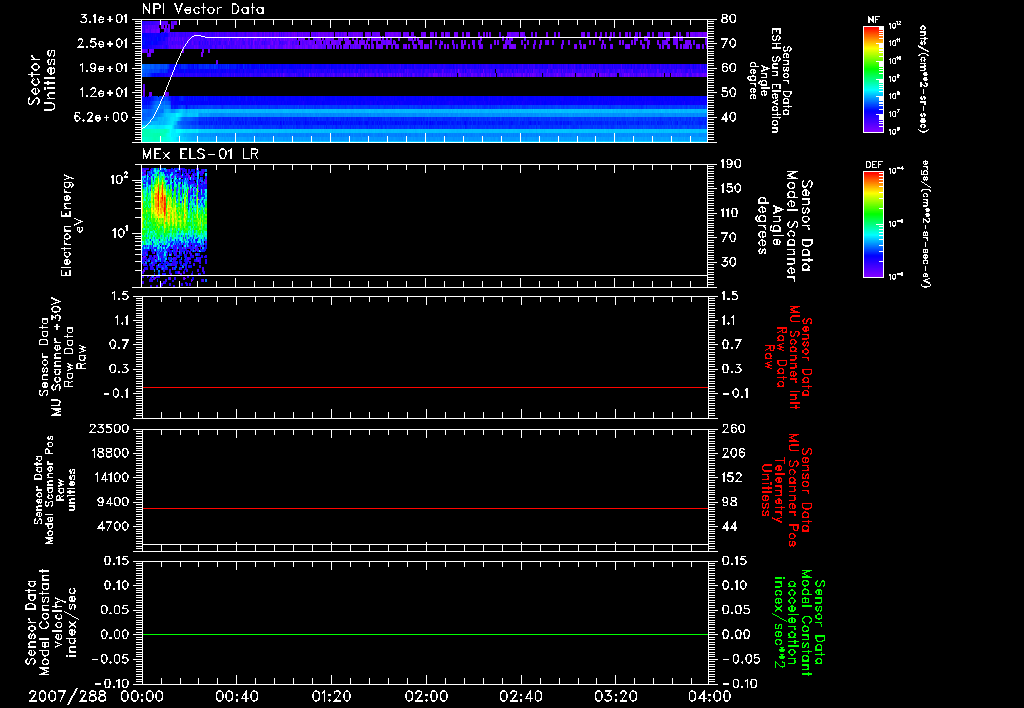Viewport: 1024px width, 708px height.
Task: Click the '1.2e+01' sector tick value
Action: 103,93
